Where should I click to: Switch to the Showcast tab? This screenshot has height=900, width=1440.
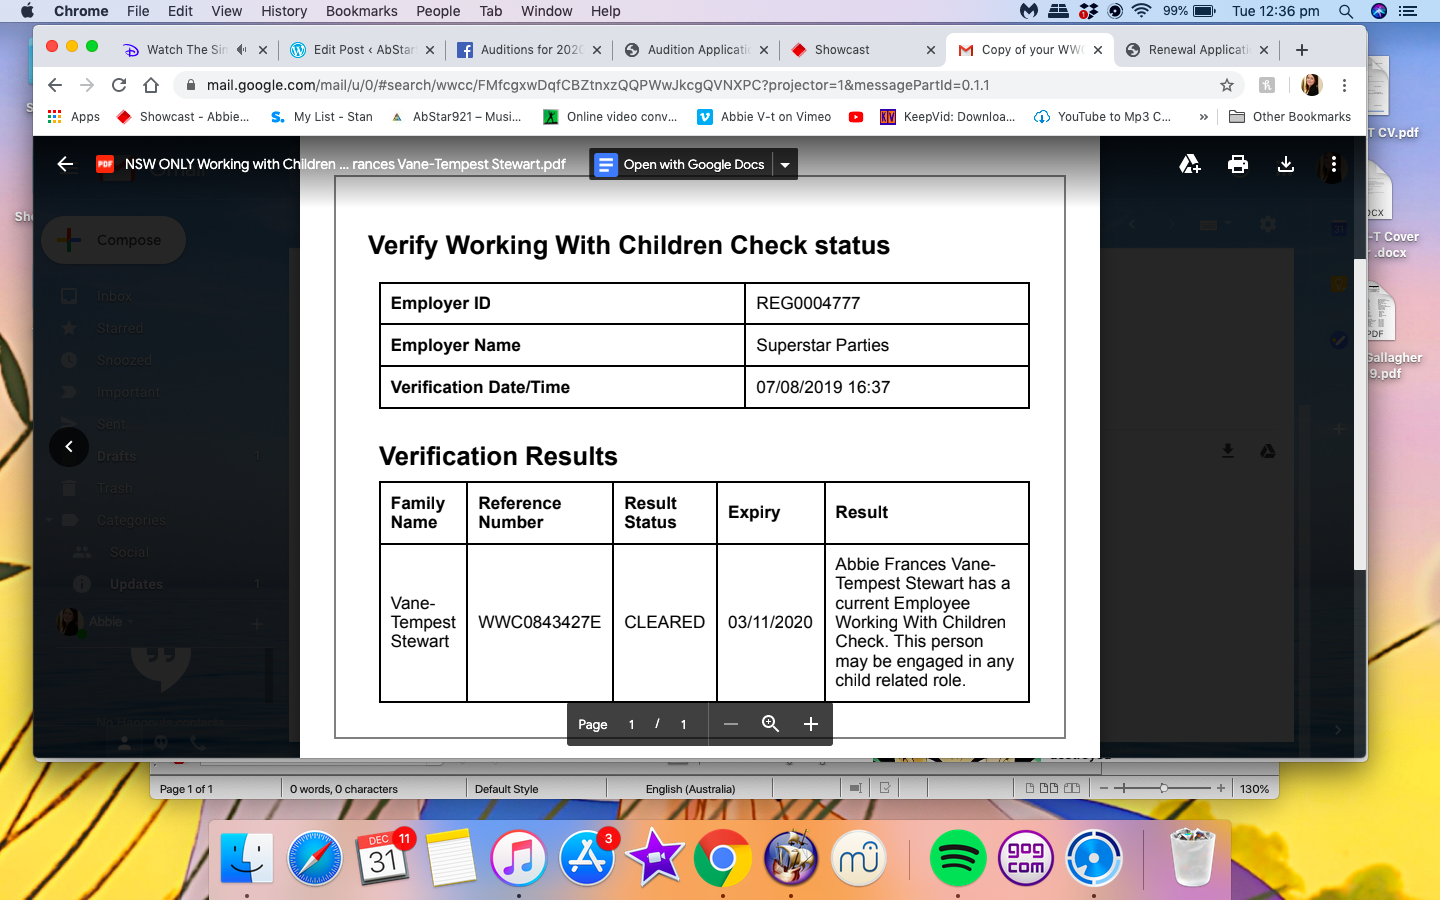click(842, 50)
